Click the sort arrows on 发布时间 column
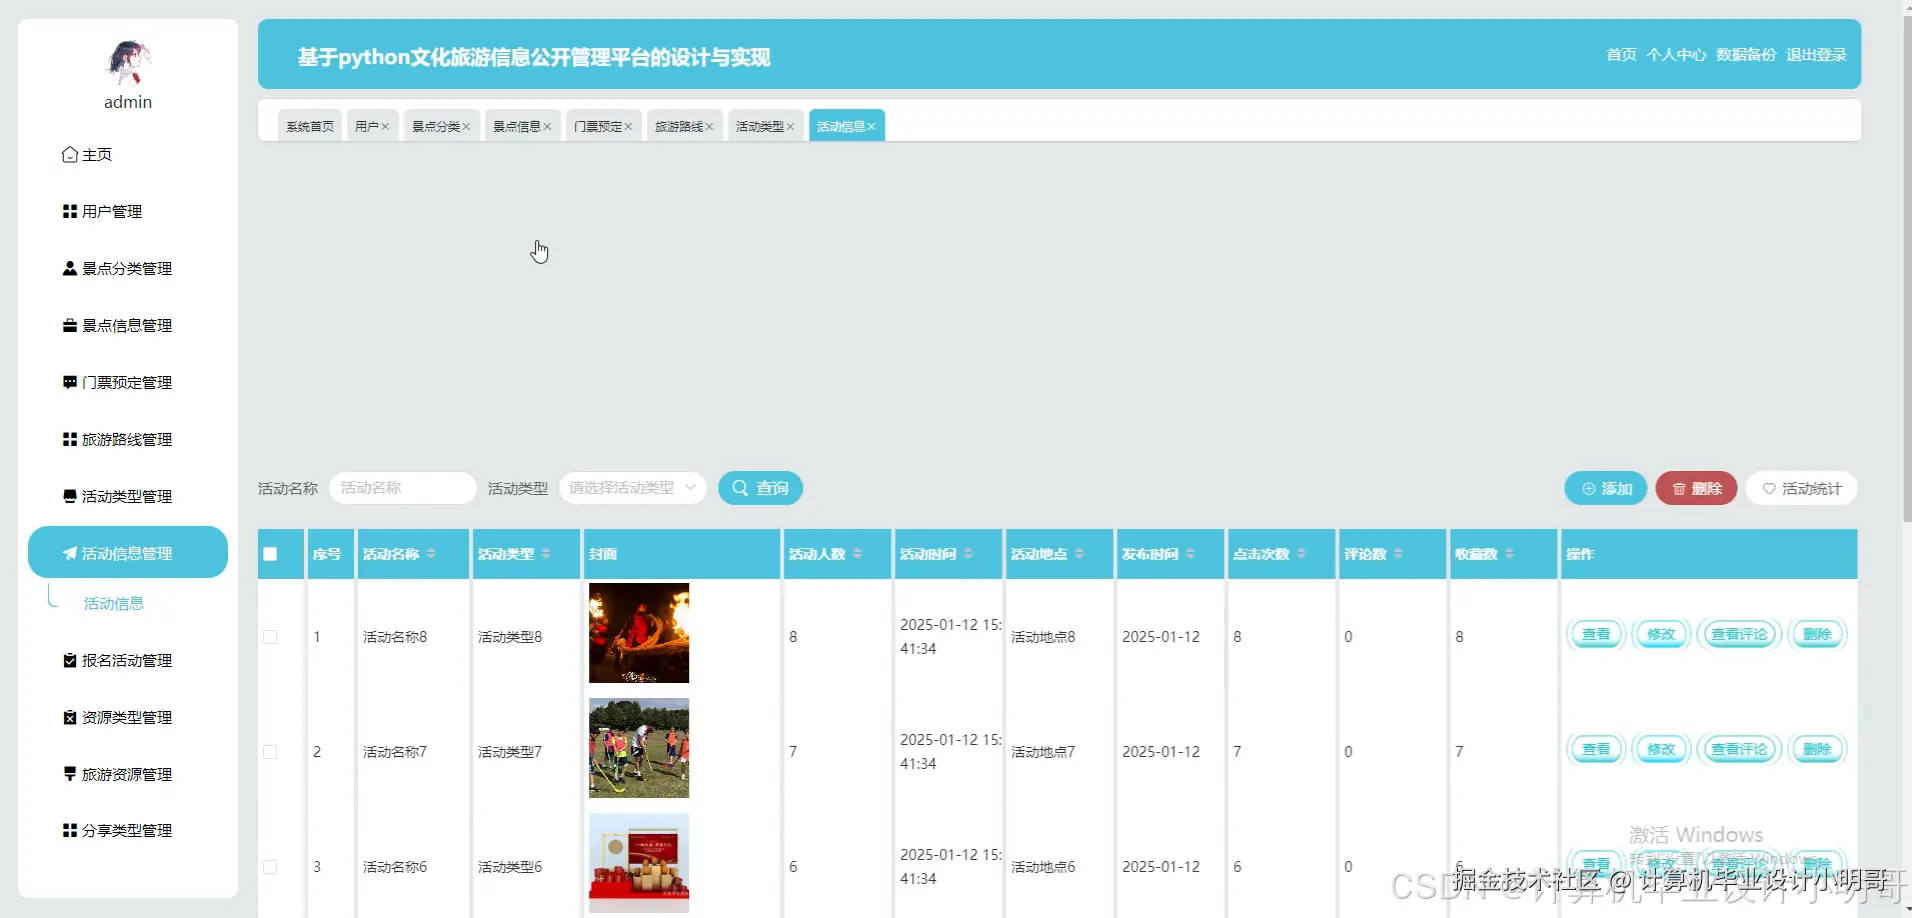This screenshot has width=1912, height=918. pos(1190,554)
